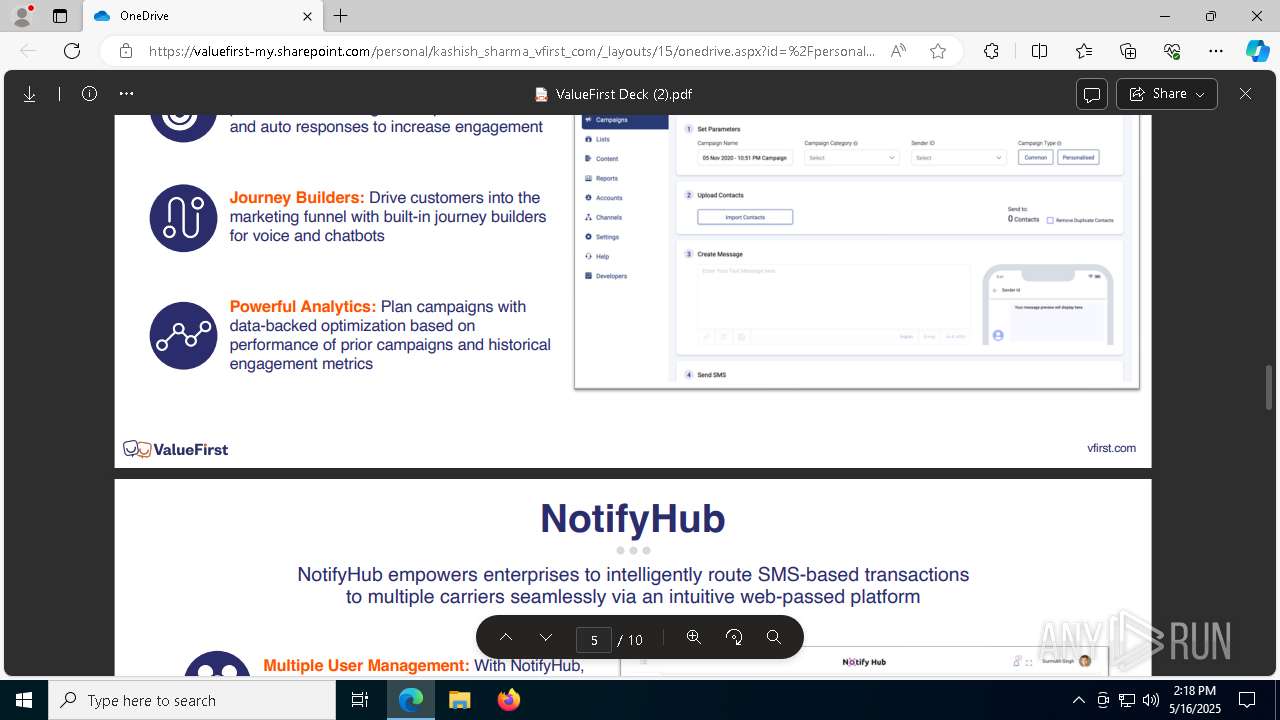Toggle split screen view

pos(1039,51)
